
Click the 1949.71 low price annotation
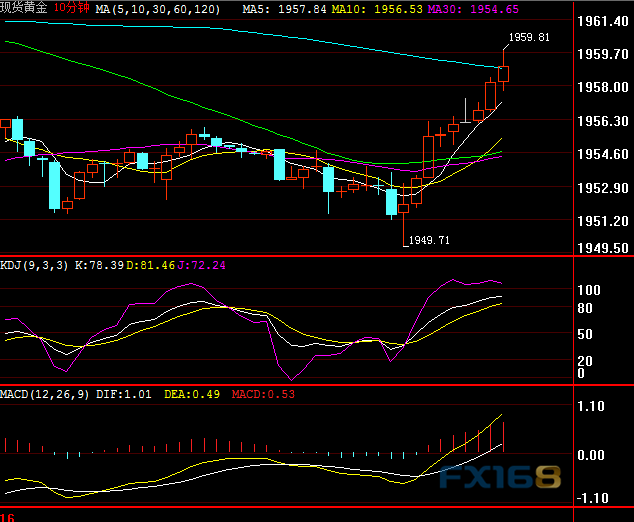point(429,240)
